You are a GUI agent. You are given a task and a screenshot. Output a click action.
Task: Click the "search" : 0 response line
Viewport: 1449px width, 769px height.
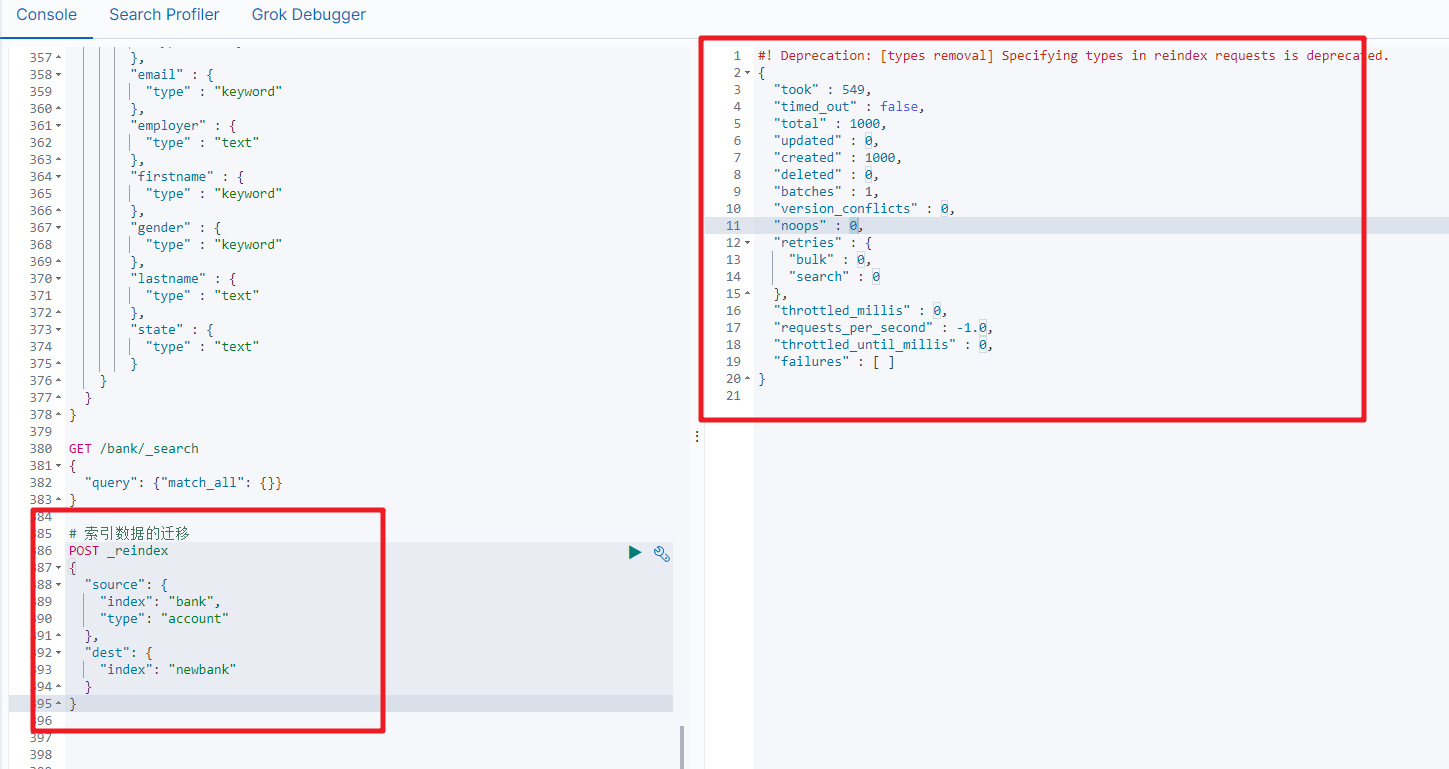(834, 277)
